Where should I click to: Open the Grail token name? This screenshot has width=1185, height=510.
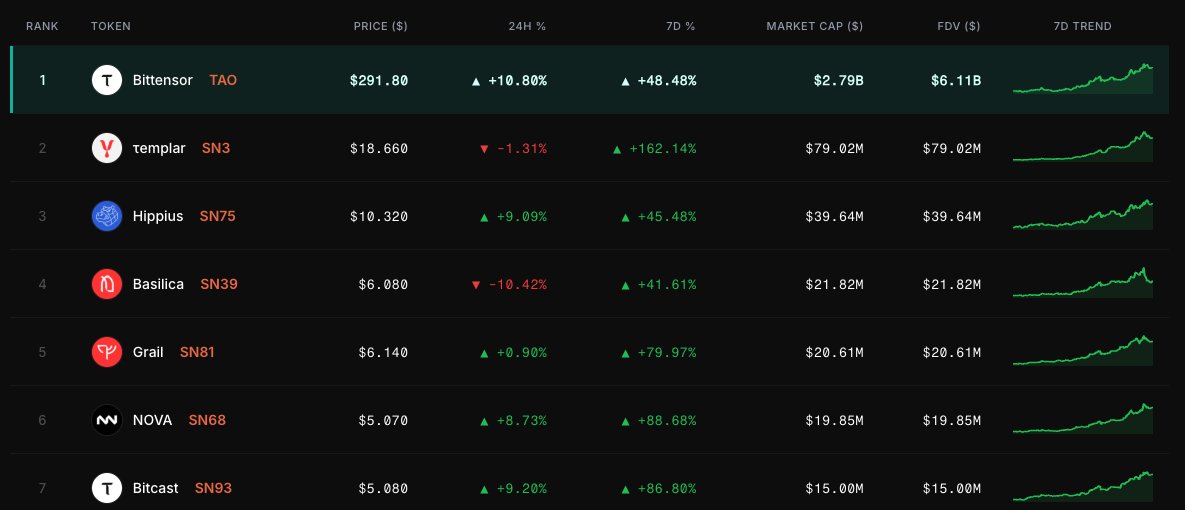[148, 352]
